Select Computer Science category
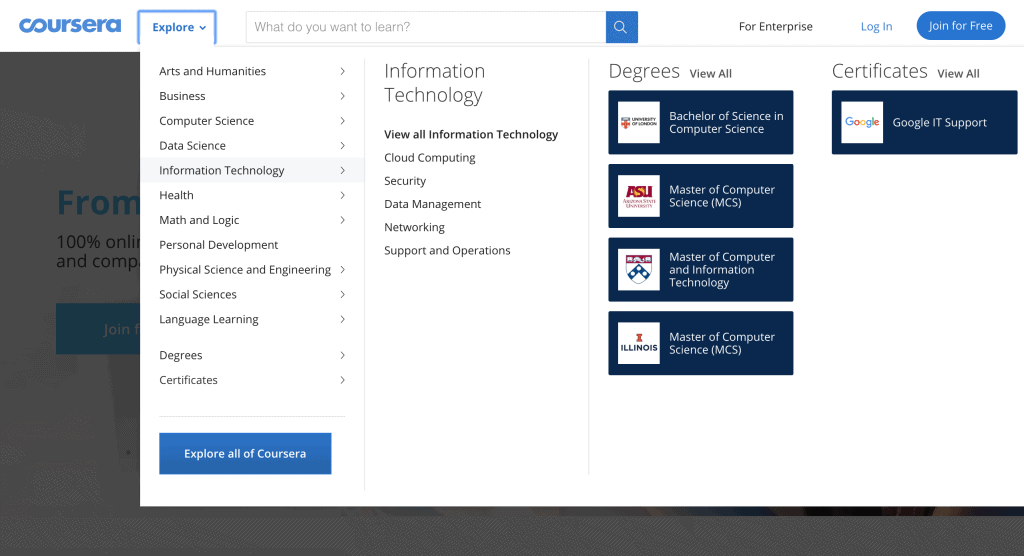 point(206,121)
